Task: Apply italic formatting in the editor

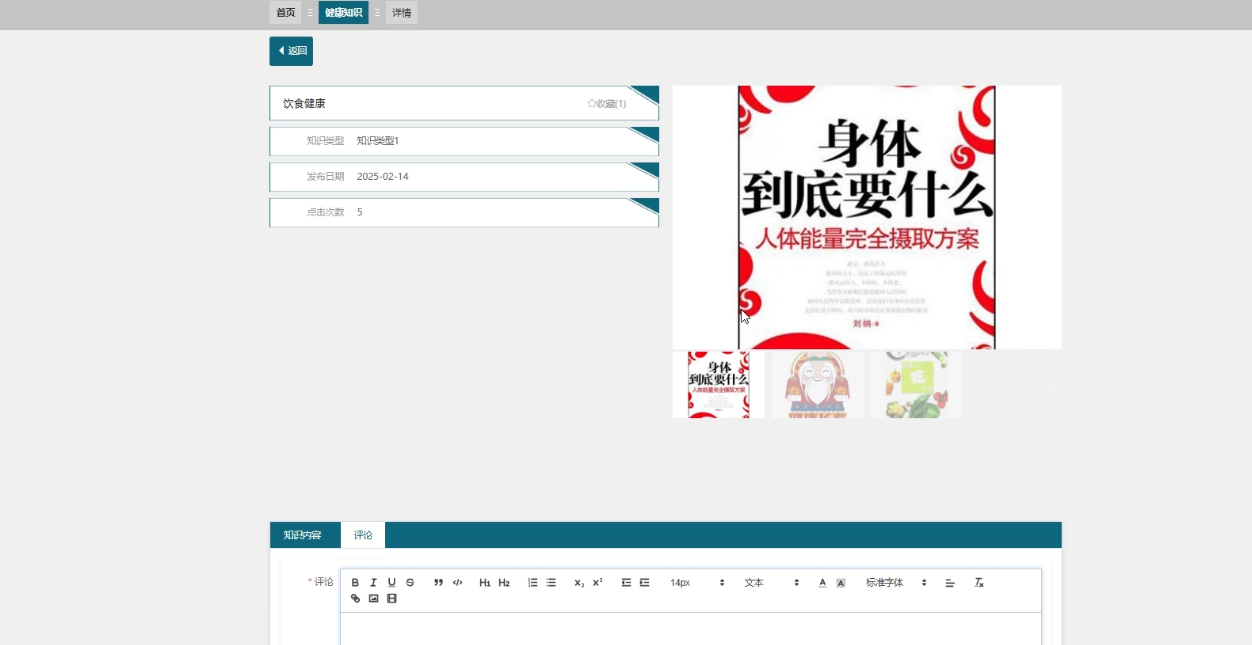Action: [x=373, y=582]
